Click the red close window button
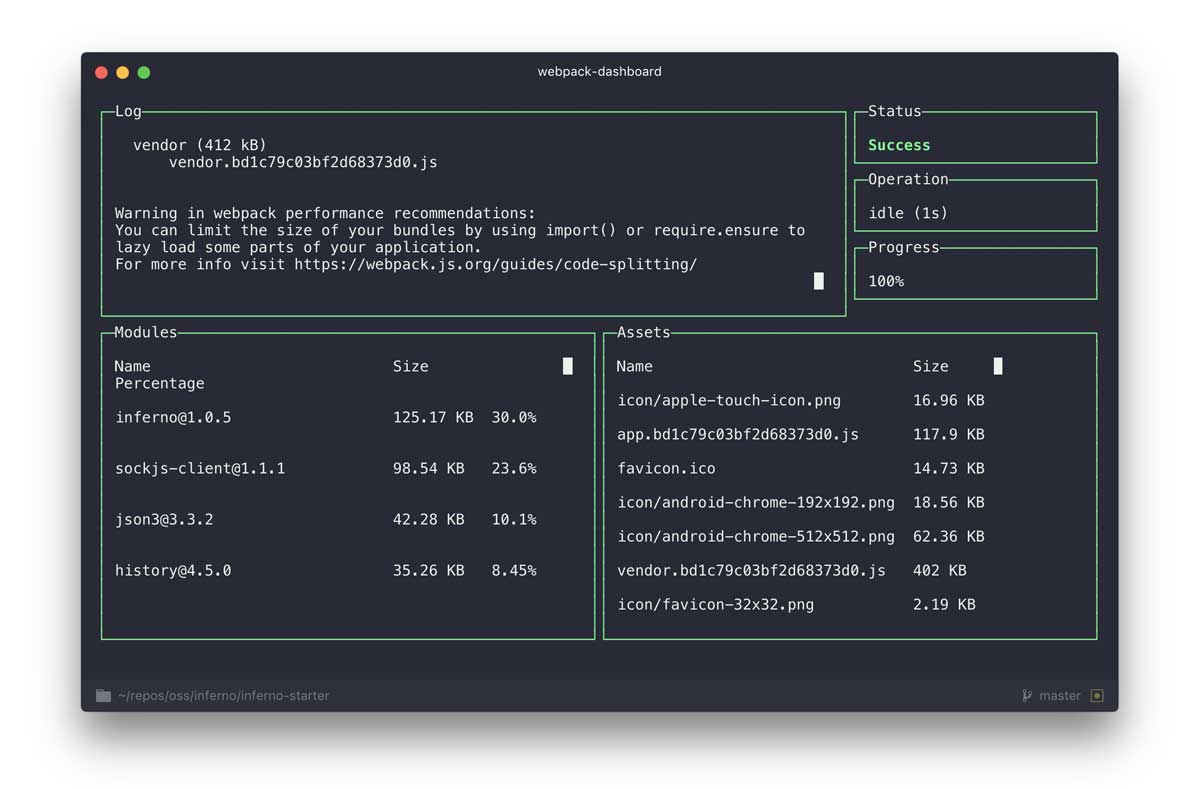The image size is (1200, 789). (x=101, y=72)
